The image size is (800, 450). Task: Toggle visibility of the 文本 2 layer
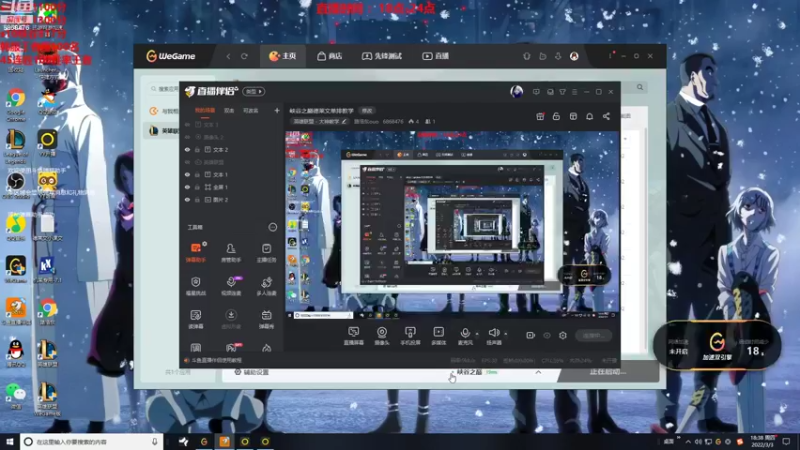click(x=187, y=149)
